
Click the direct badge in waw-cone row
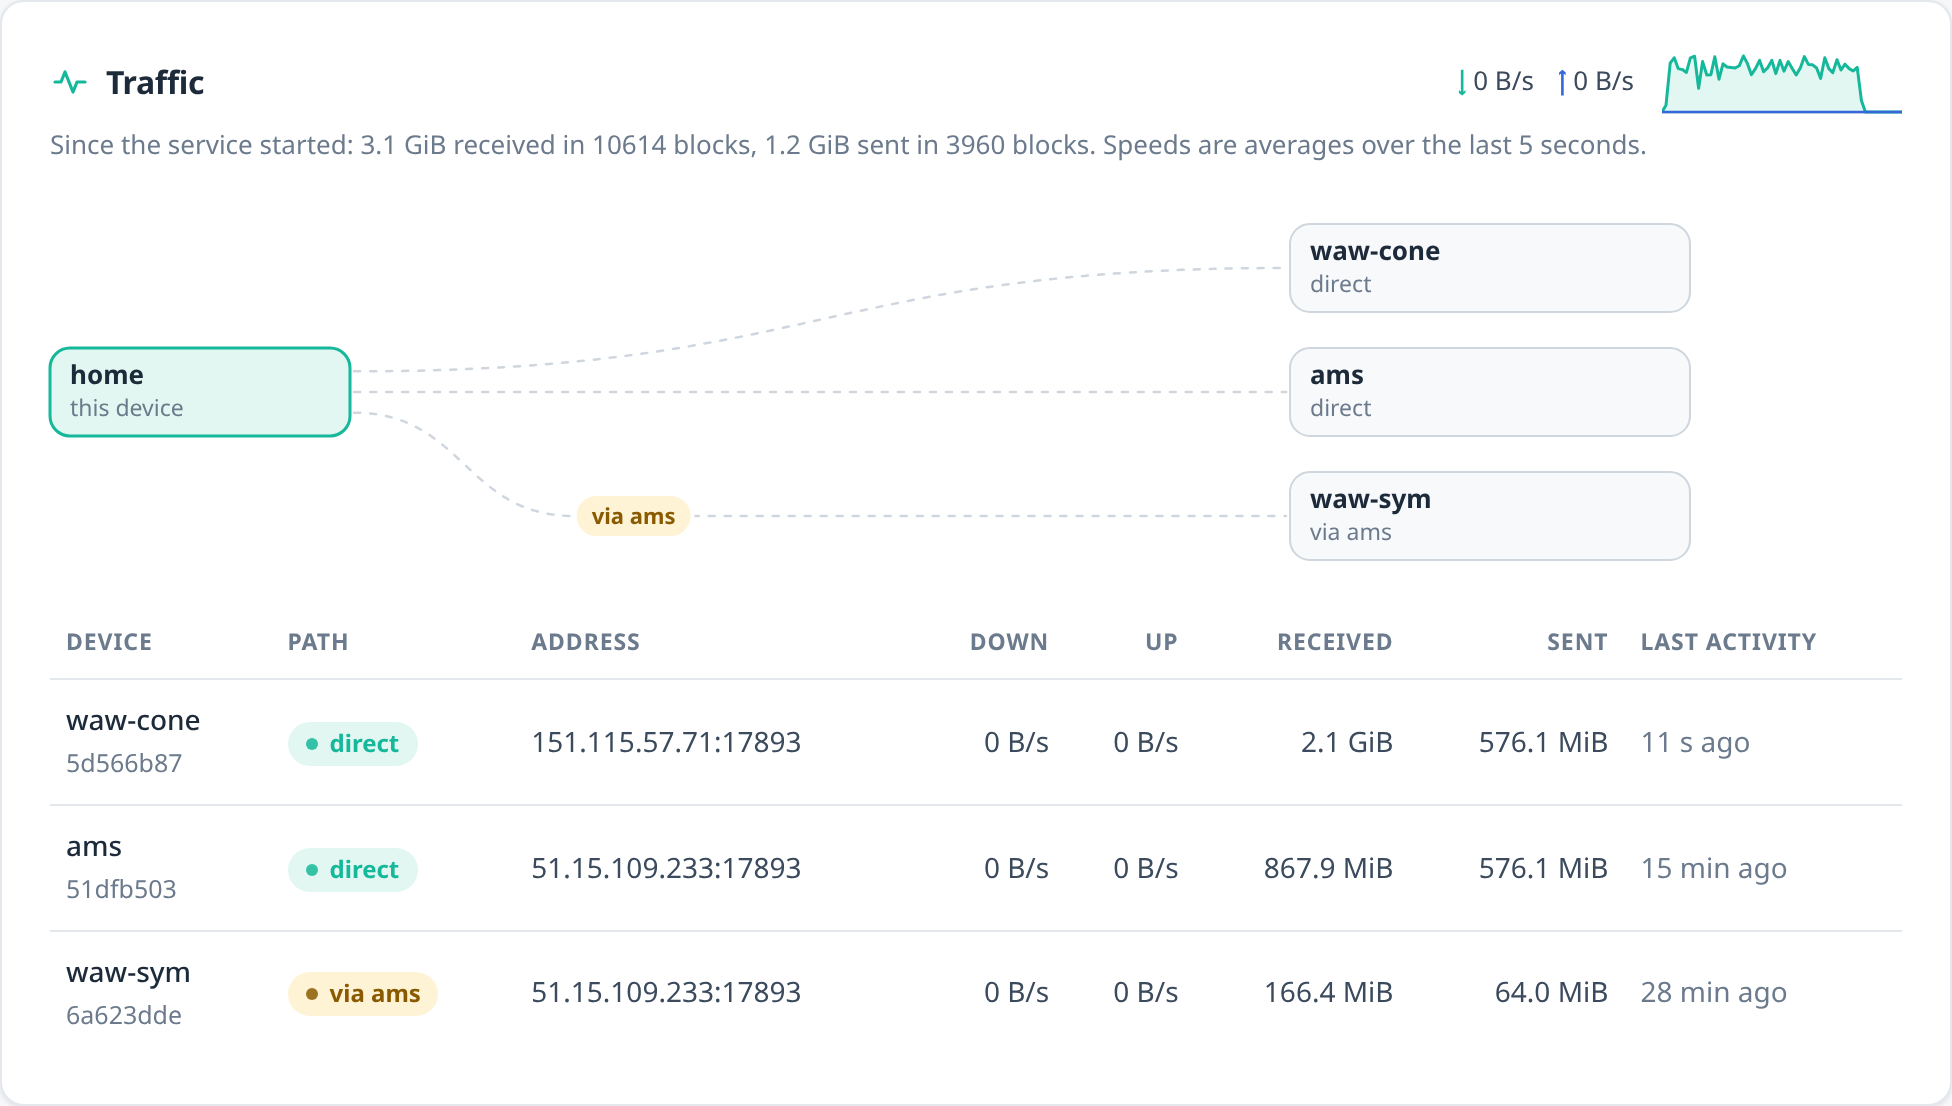(x=353, y=744)
